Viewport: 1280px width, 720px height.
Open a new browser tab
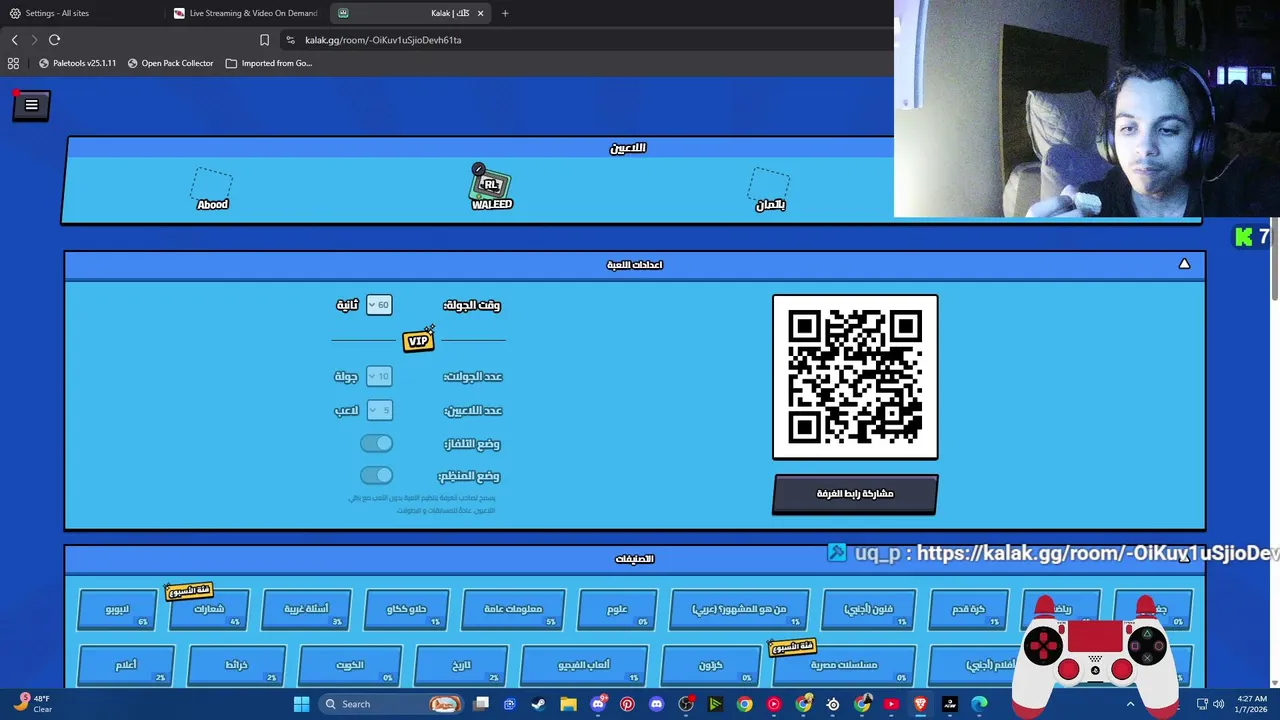point(505,13)
